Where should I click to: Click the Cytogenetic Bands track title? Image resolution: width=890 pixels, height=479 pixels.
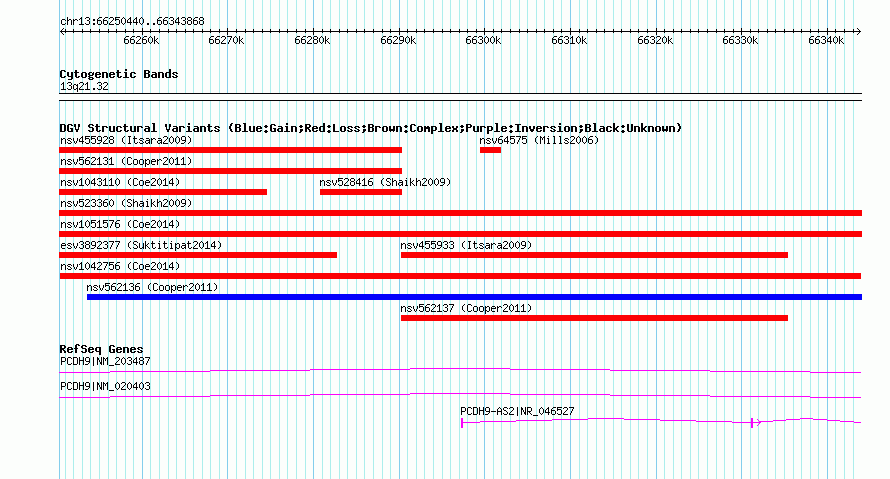(x=119, y=74)
